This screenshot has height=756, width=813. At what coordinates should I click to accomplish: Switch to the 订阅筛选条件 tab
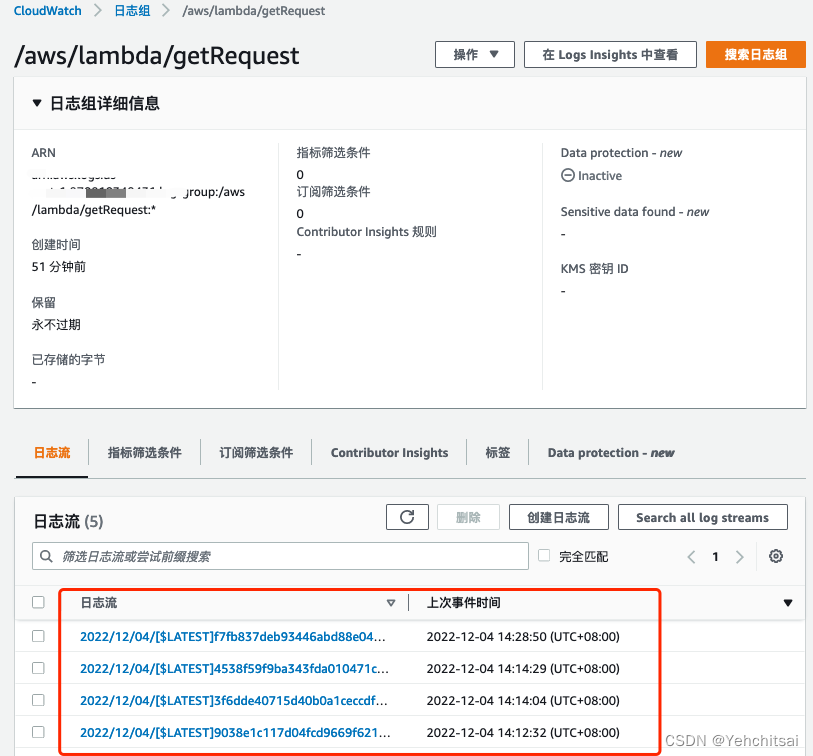tap(256, 453)
